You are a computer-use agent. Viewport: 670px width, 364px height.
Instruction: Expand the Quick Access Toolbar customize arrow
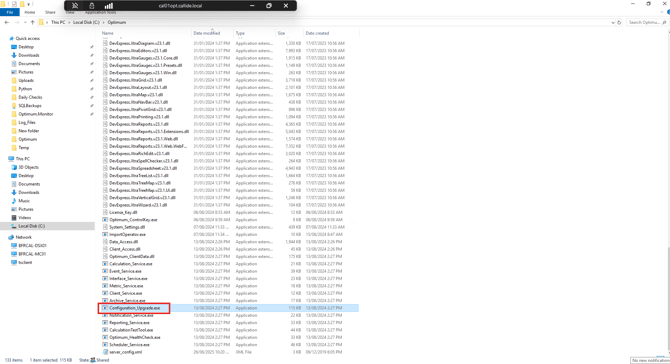pos(29,4)
